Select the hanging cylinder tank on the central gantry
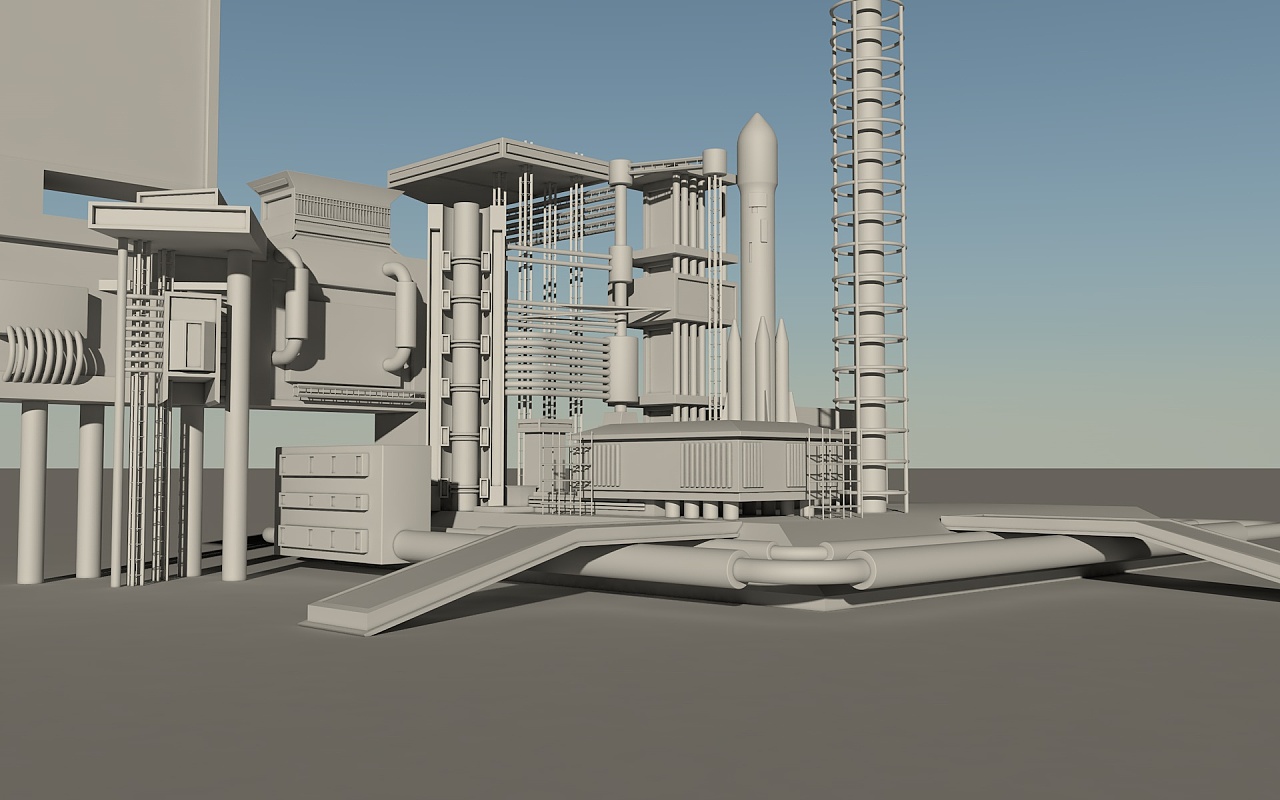 click(x=622, y=370)
